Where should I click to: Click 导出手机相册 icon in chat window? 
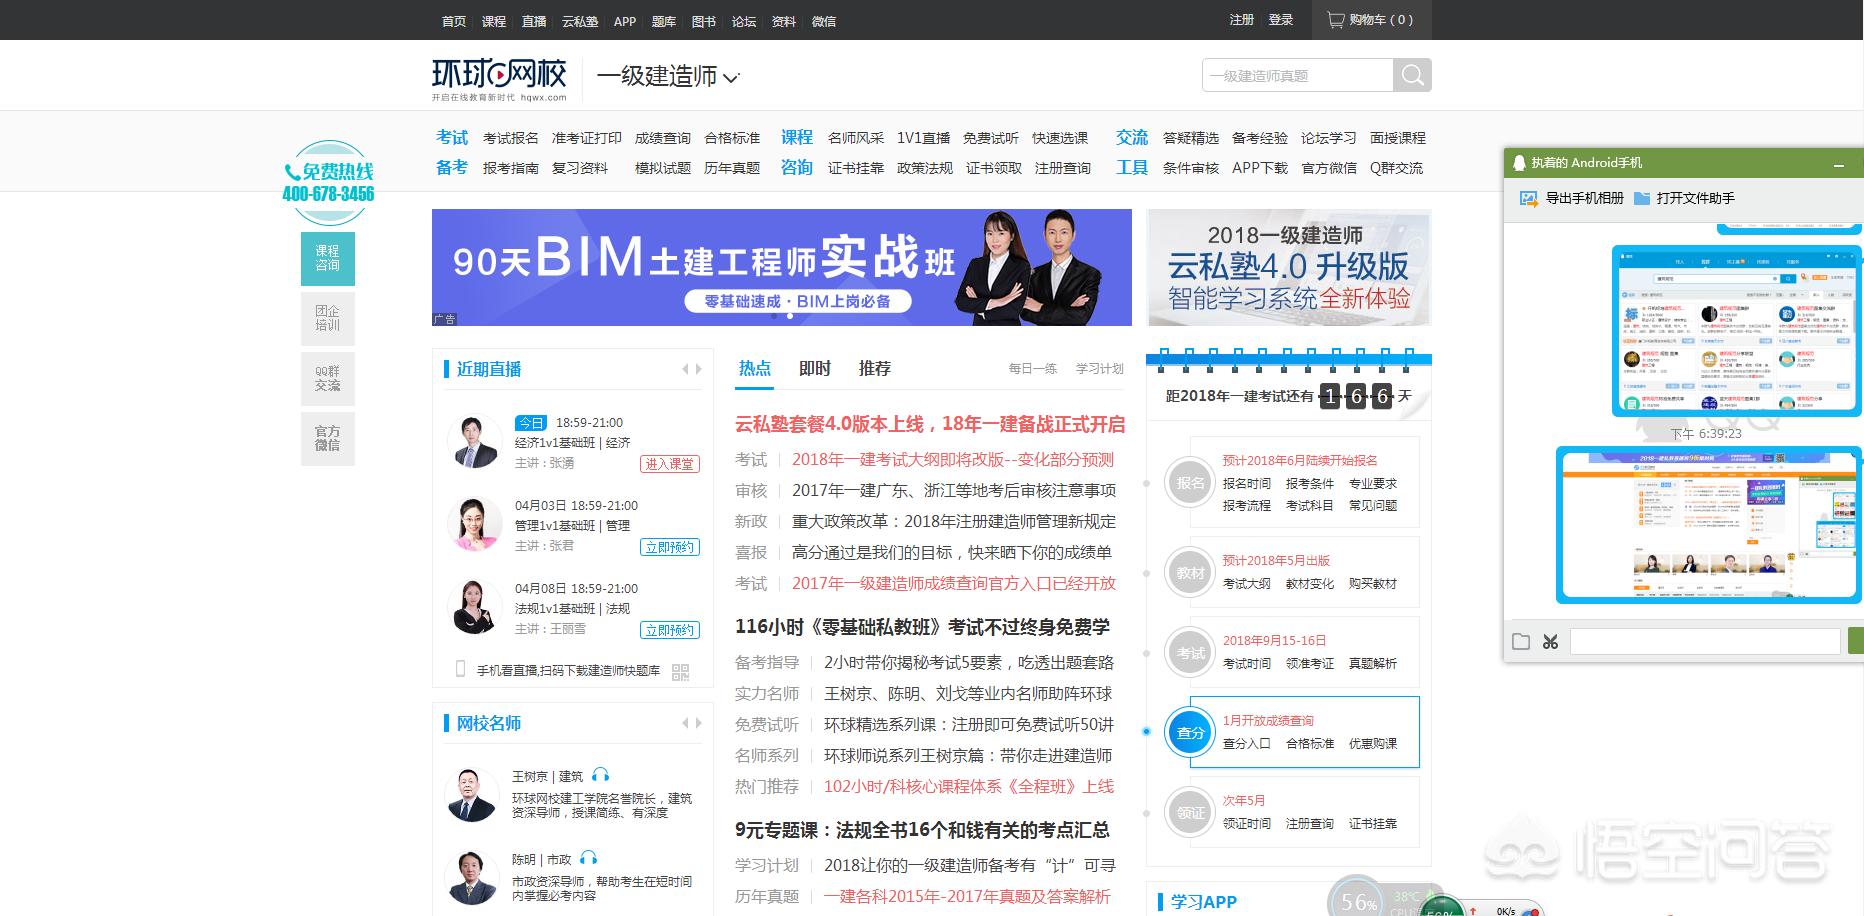coord(1529,198)
